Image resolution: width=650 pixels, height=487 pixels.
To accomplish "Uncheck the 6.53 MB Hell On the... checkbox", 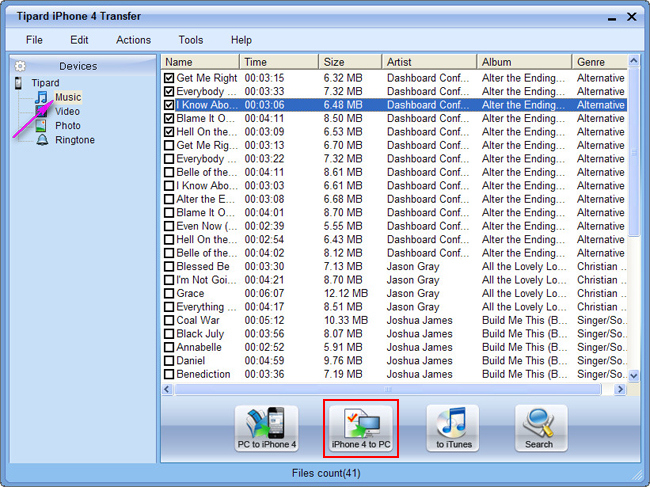I will point(169,132).
